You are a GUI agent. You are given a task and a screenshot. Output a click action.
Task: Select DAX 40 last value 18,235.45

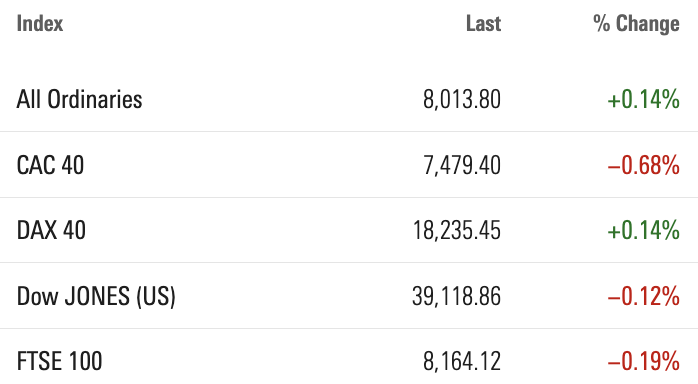point(457,230)
